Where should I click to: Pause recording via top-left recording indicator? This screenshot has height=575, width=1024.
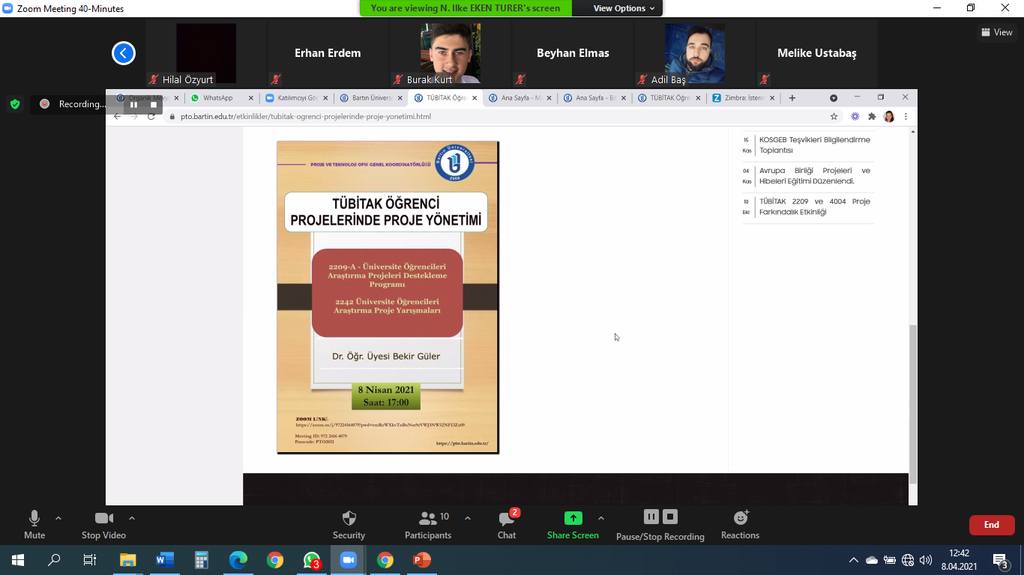click(134, 105)
